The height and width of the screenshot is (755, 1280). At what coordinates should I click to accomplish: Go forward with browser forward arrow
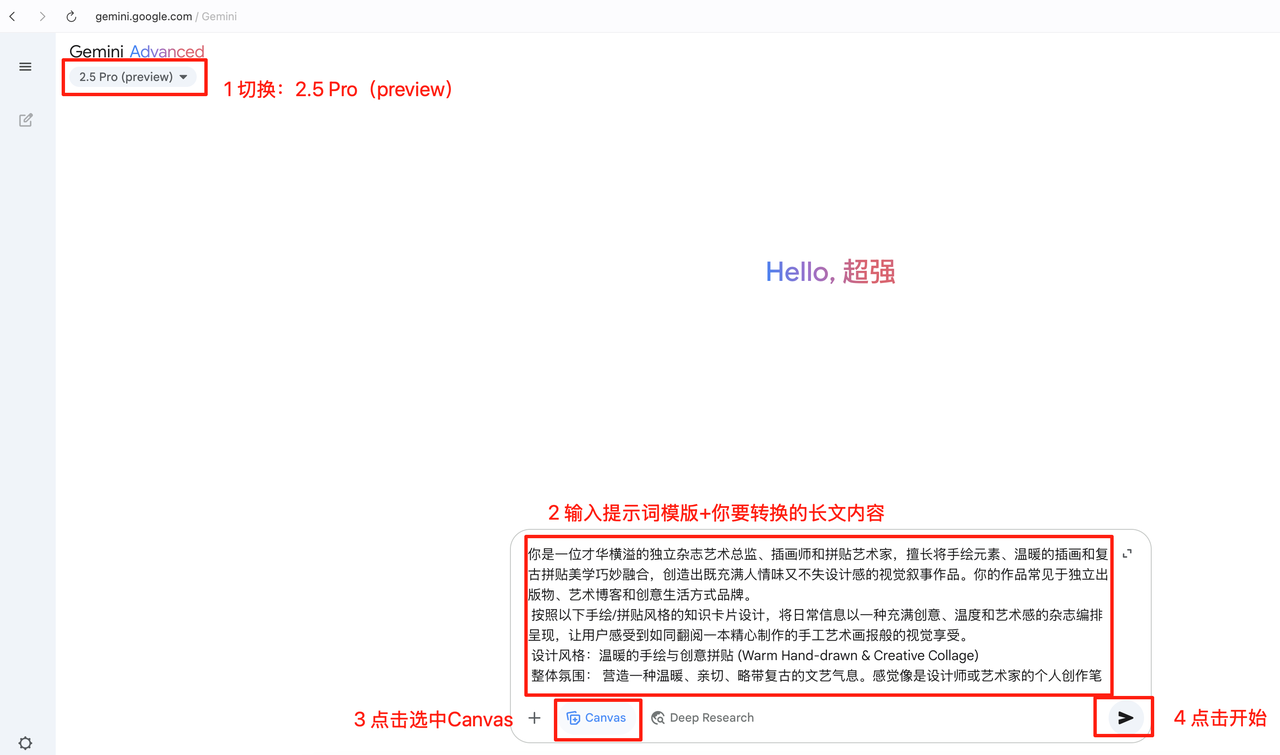click(42, 16)
